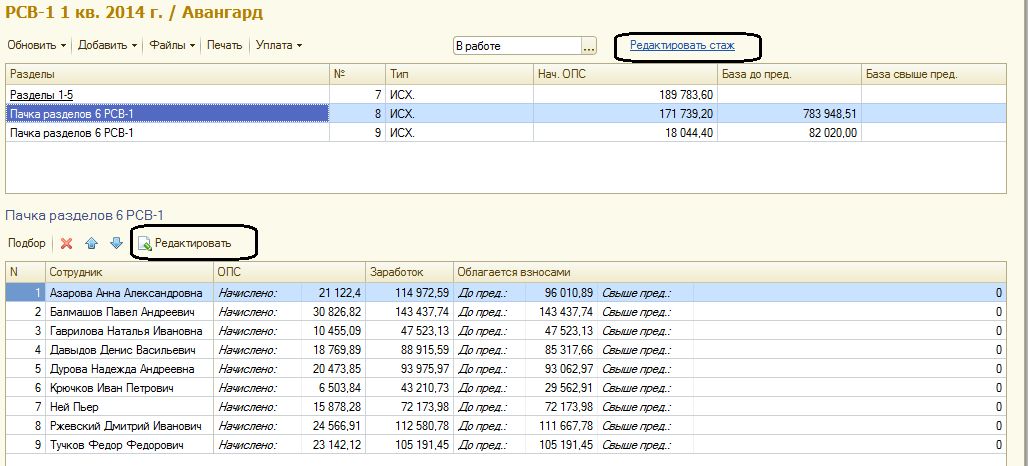Screen dimensions: 1028x466
Task: Open the Файлы dropdown menu
Action: point(172,45)
